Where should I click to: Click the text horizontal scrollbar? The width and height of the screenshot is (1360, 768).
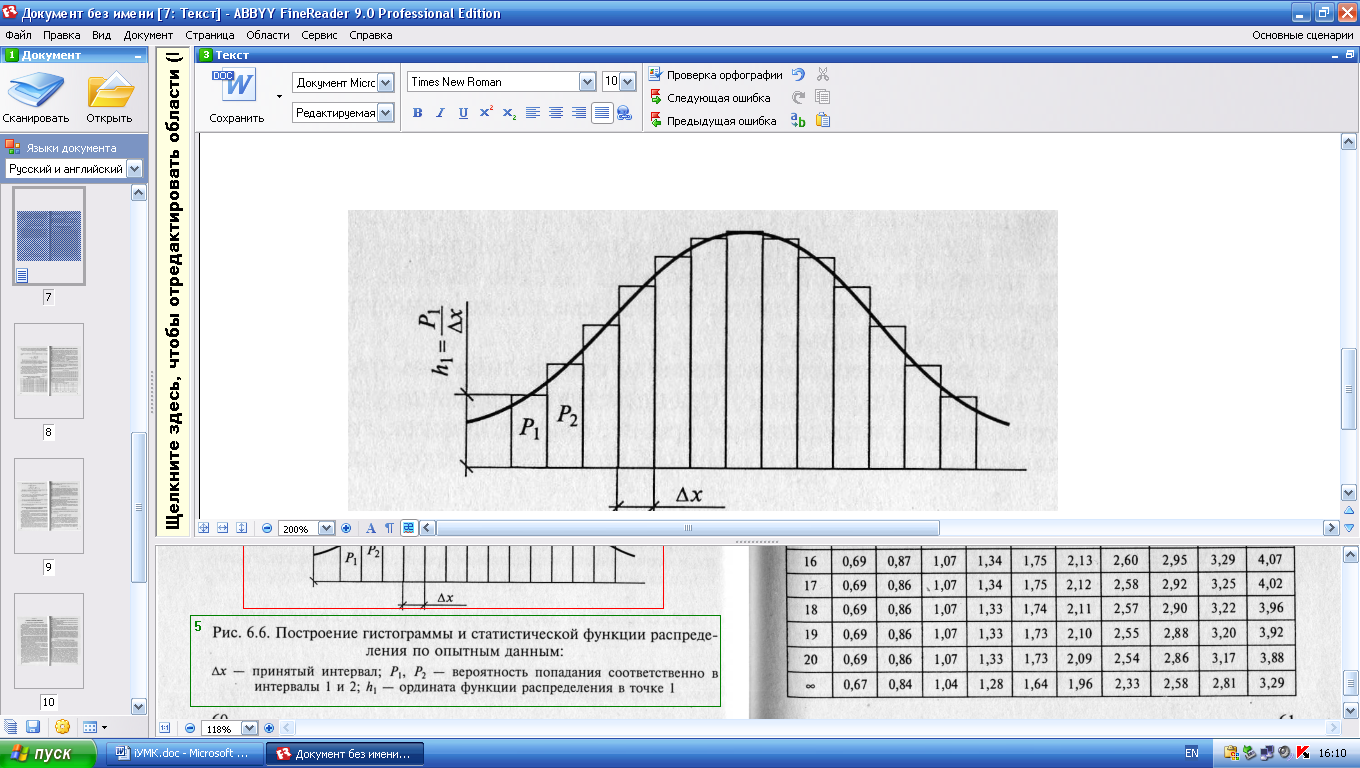pos(879,528)
